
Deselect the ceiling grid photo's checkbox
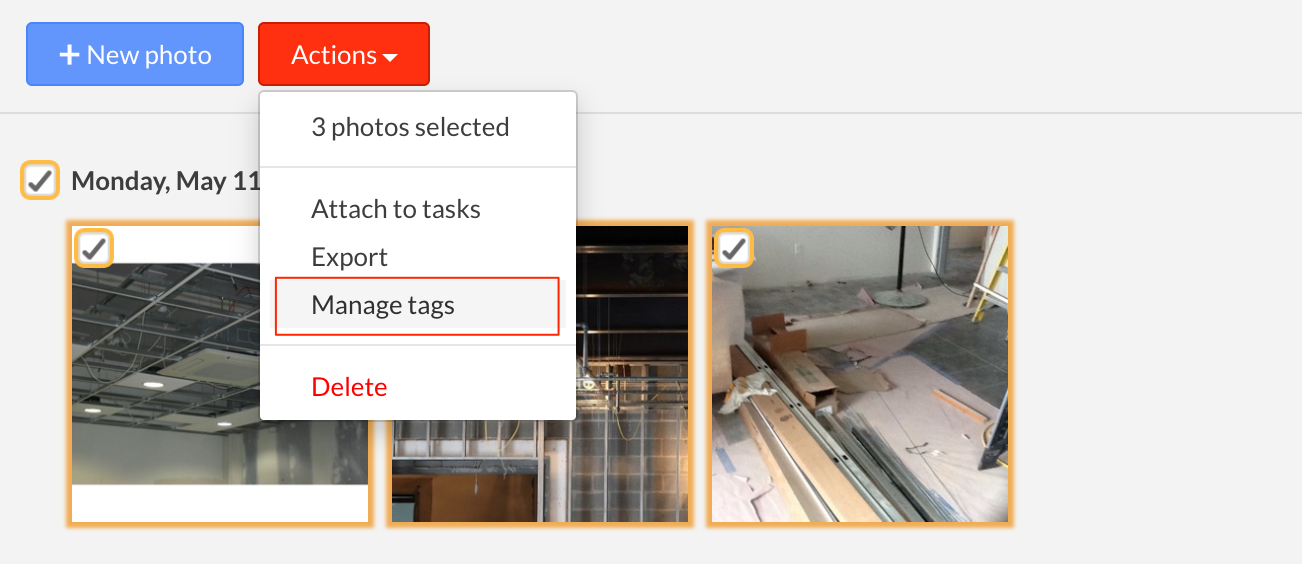[94, 248]
